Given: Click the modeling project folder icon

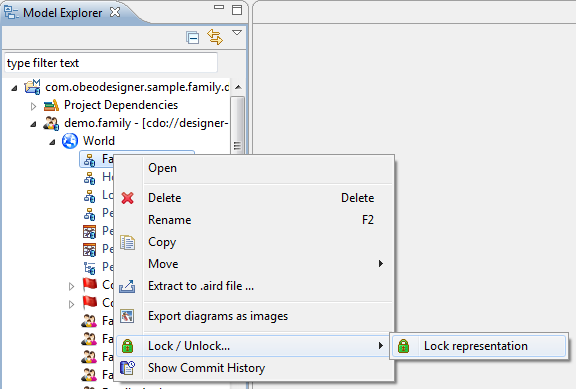Looking at the screenshot, I should point(32,87).
